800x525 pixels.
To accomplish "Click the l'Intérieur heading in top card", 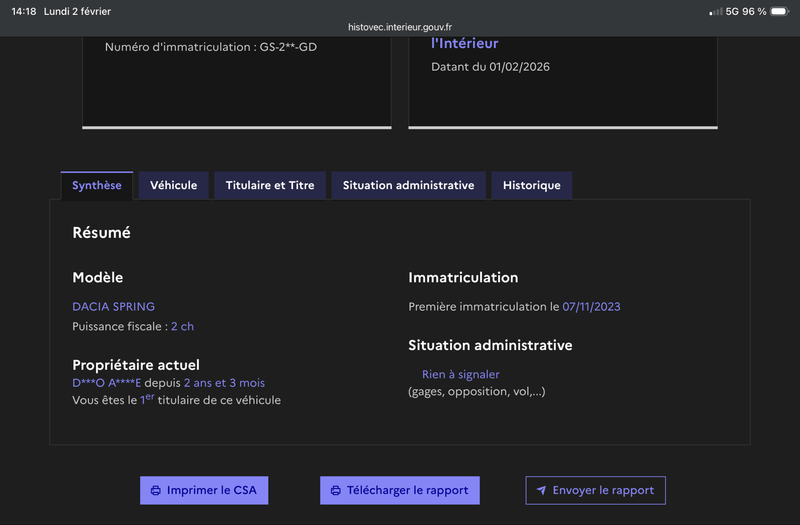I will coord(464,44).
